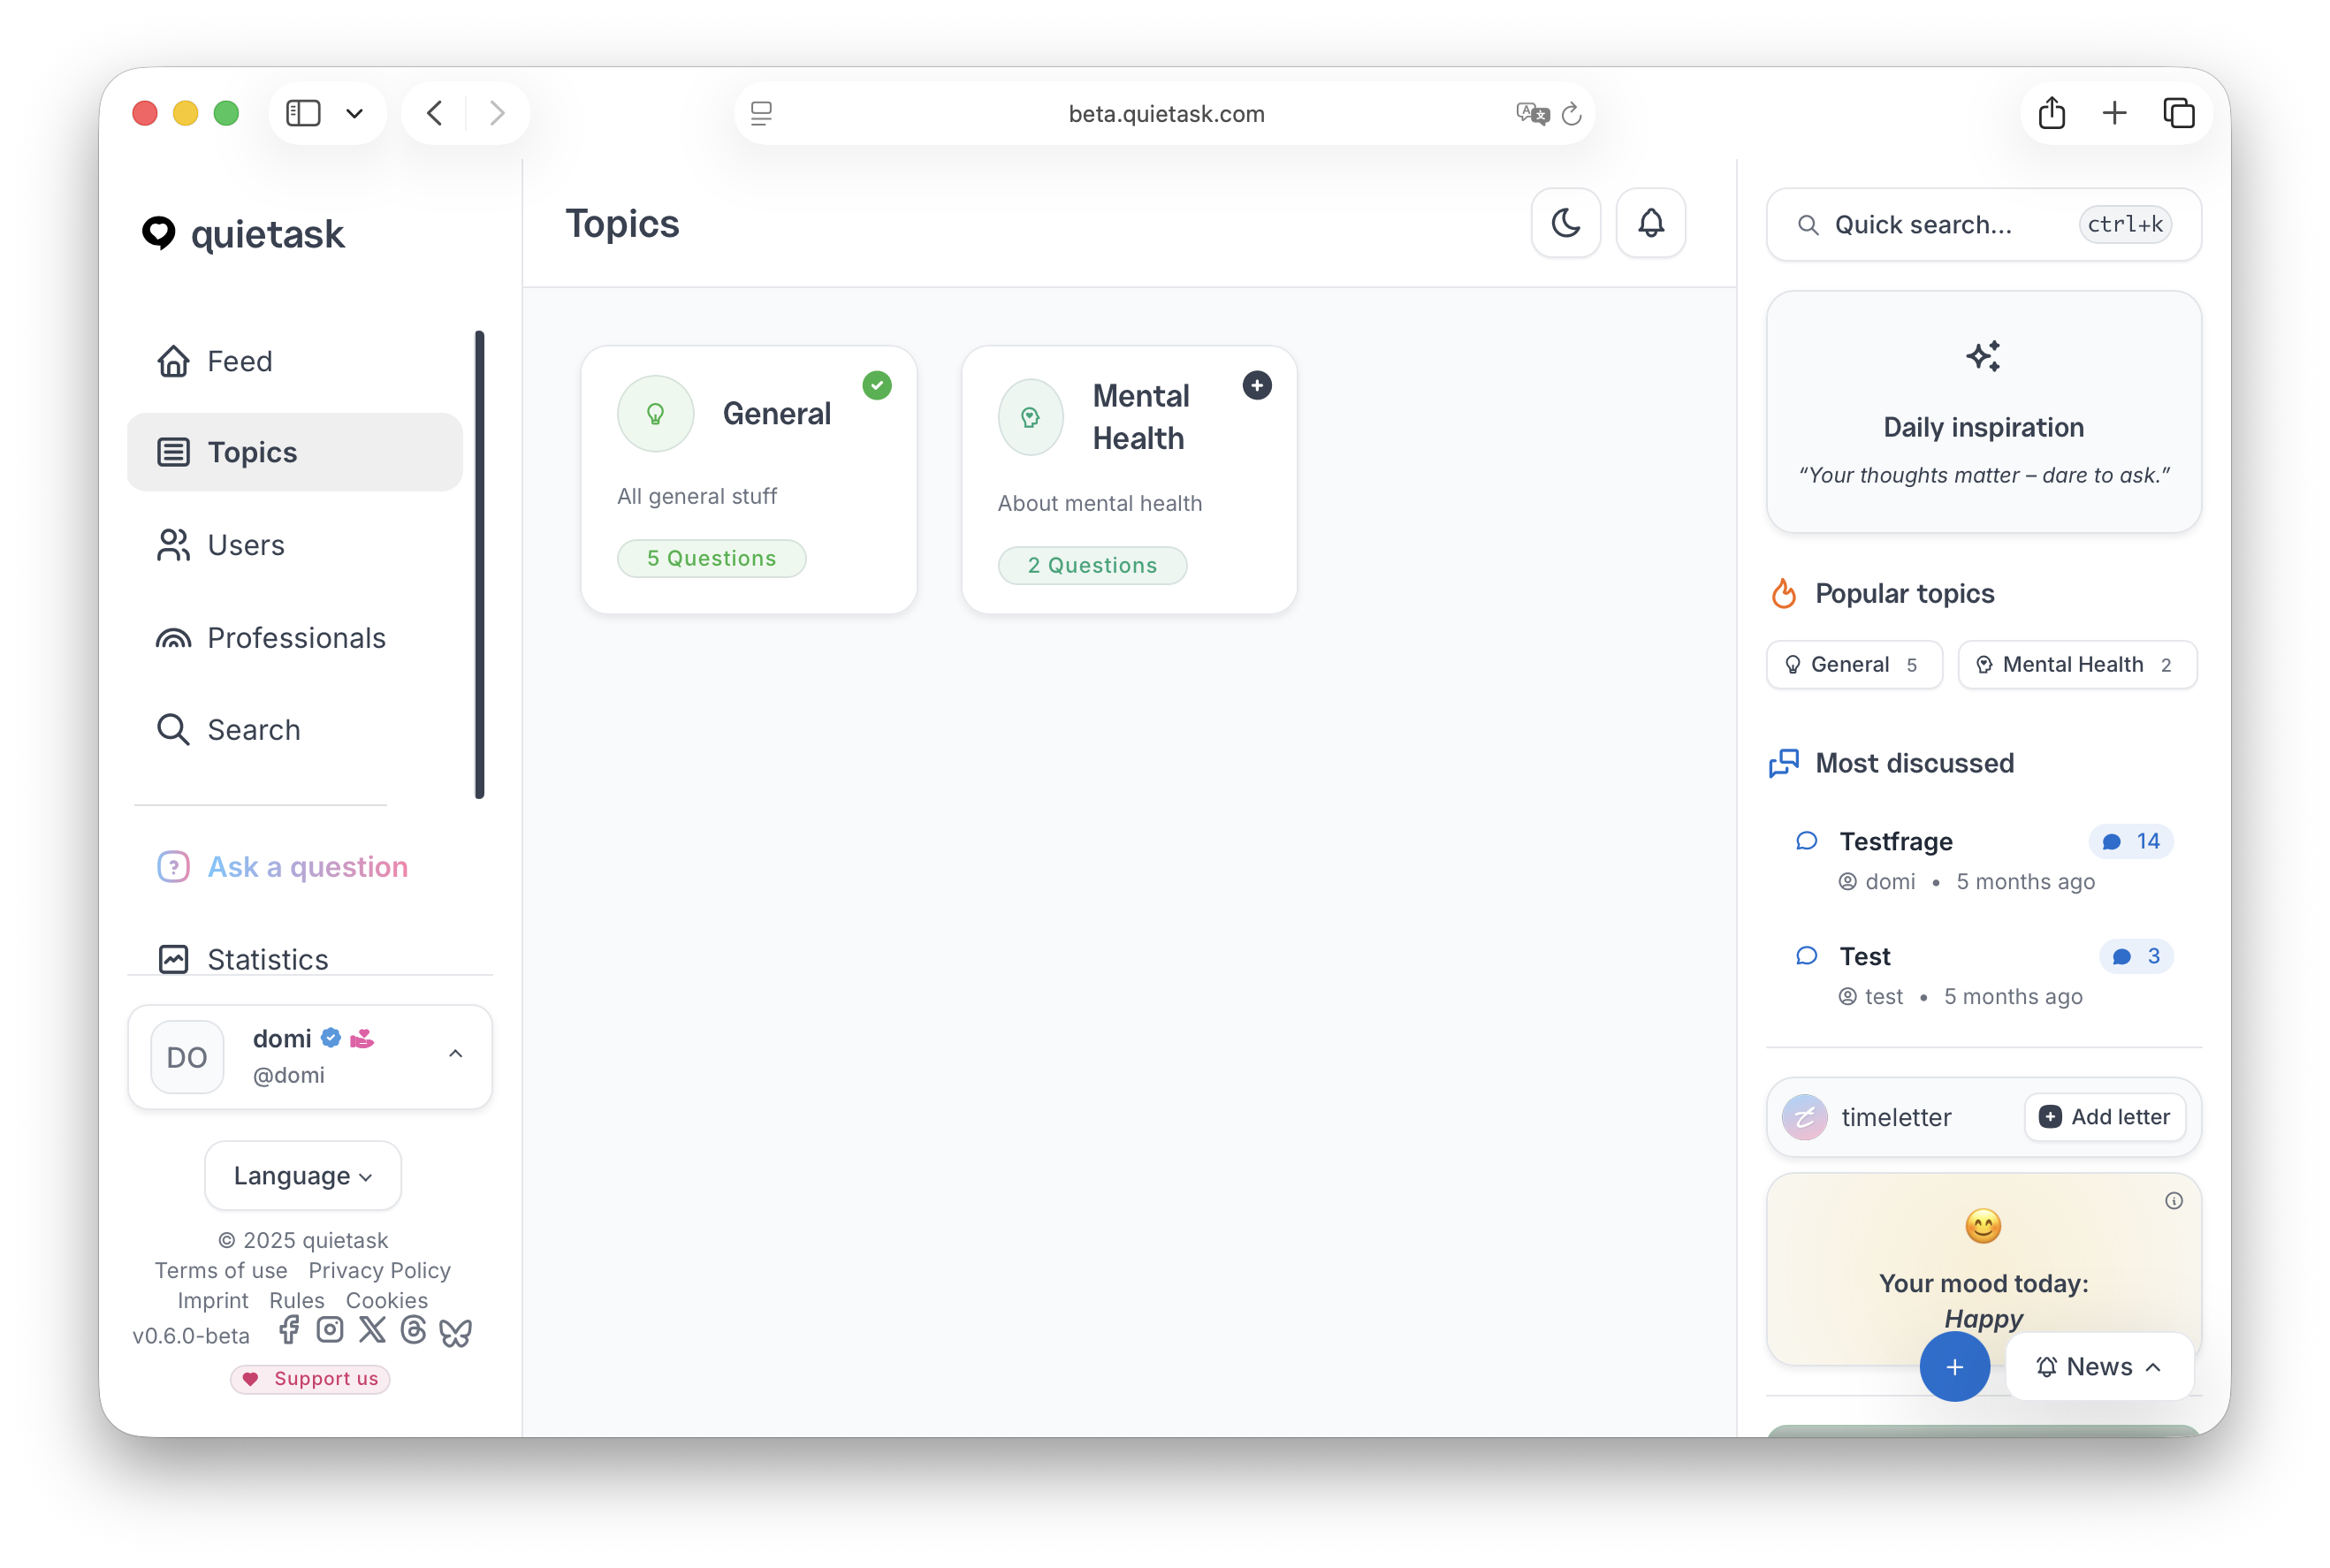Open the Language dropdown
The image size is (2330, 1568).
[303, 1176]
